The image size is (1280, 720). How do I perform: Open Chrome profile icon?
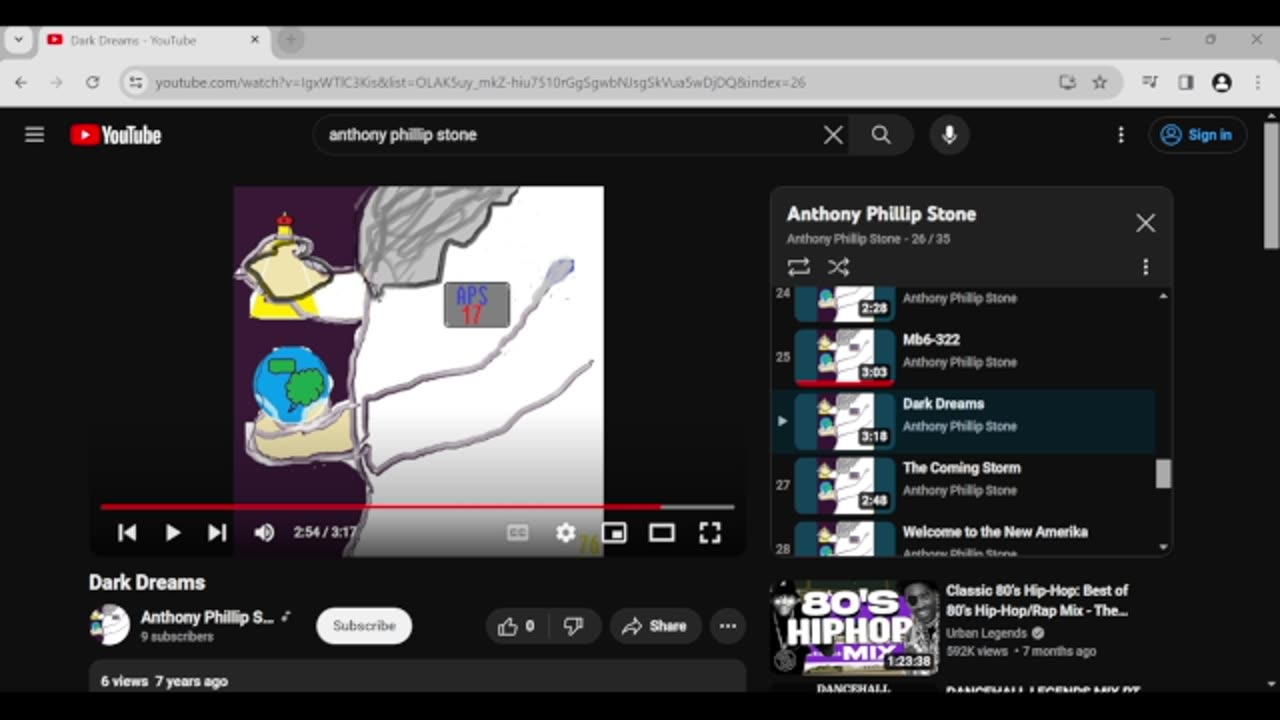click(1221, 83)
